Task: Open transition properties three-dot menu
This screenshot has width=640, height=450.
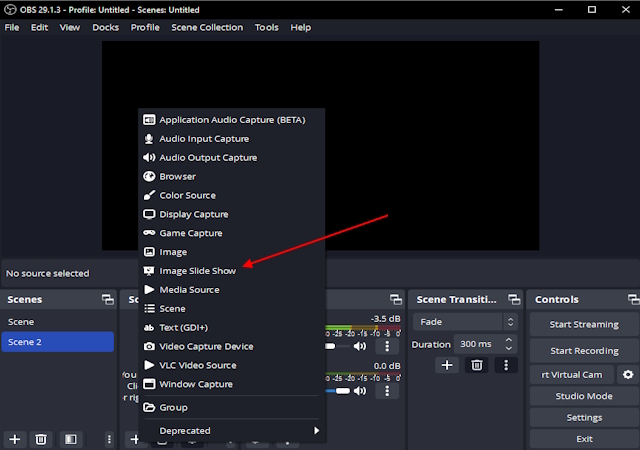Action: [506, 365]
